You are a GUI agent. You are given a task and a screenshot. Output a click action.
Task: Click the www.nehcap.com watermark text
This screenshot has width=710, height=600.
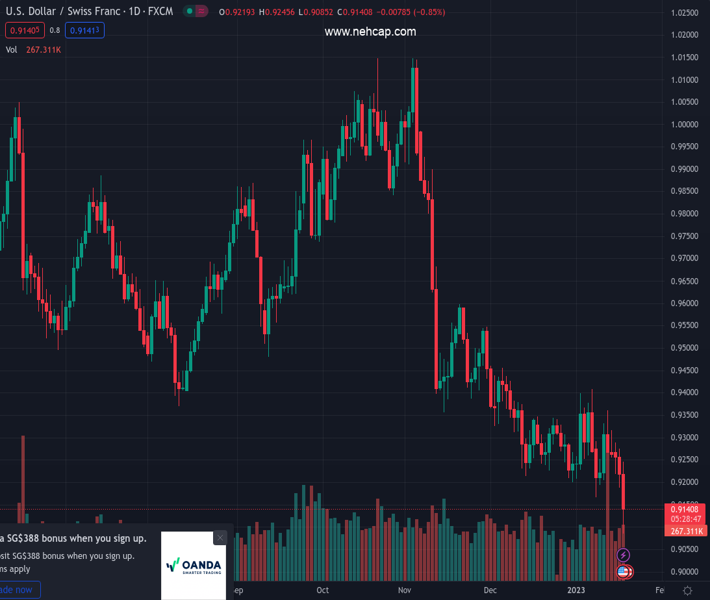[x=370, y=32]
